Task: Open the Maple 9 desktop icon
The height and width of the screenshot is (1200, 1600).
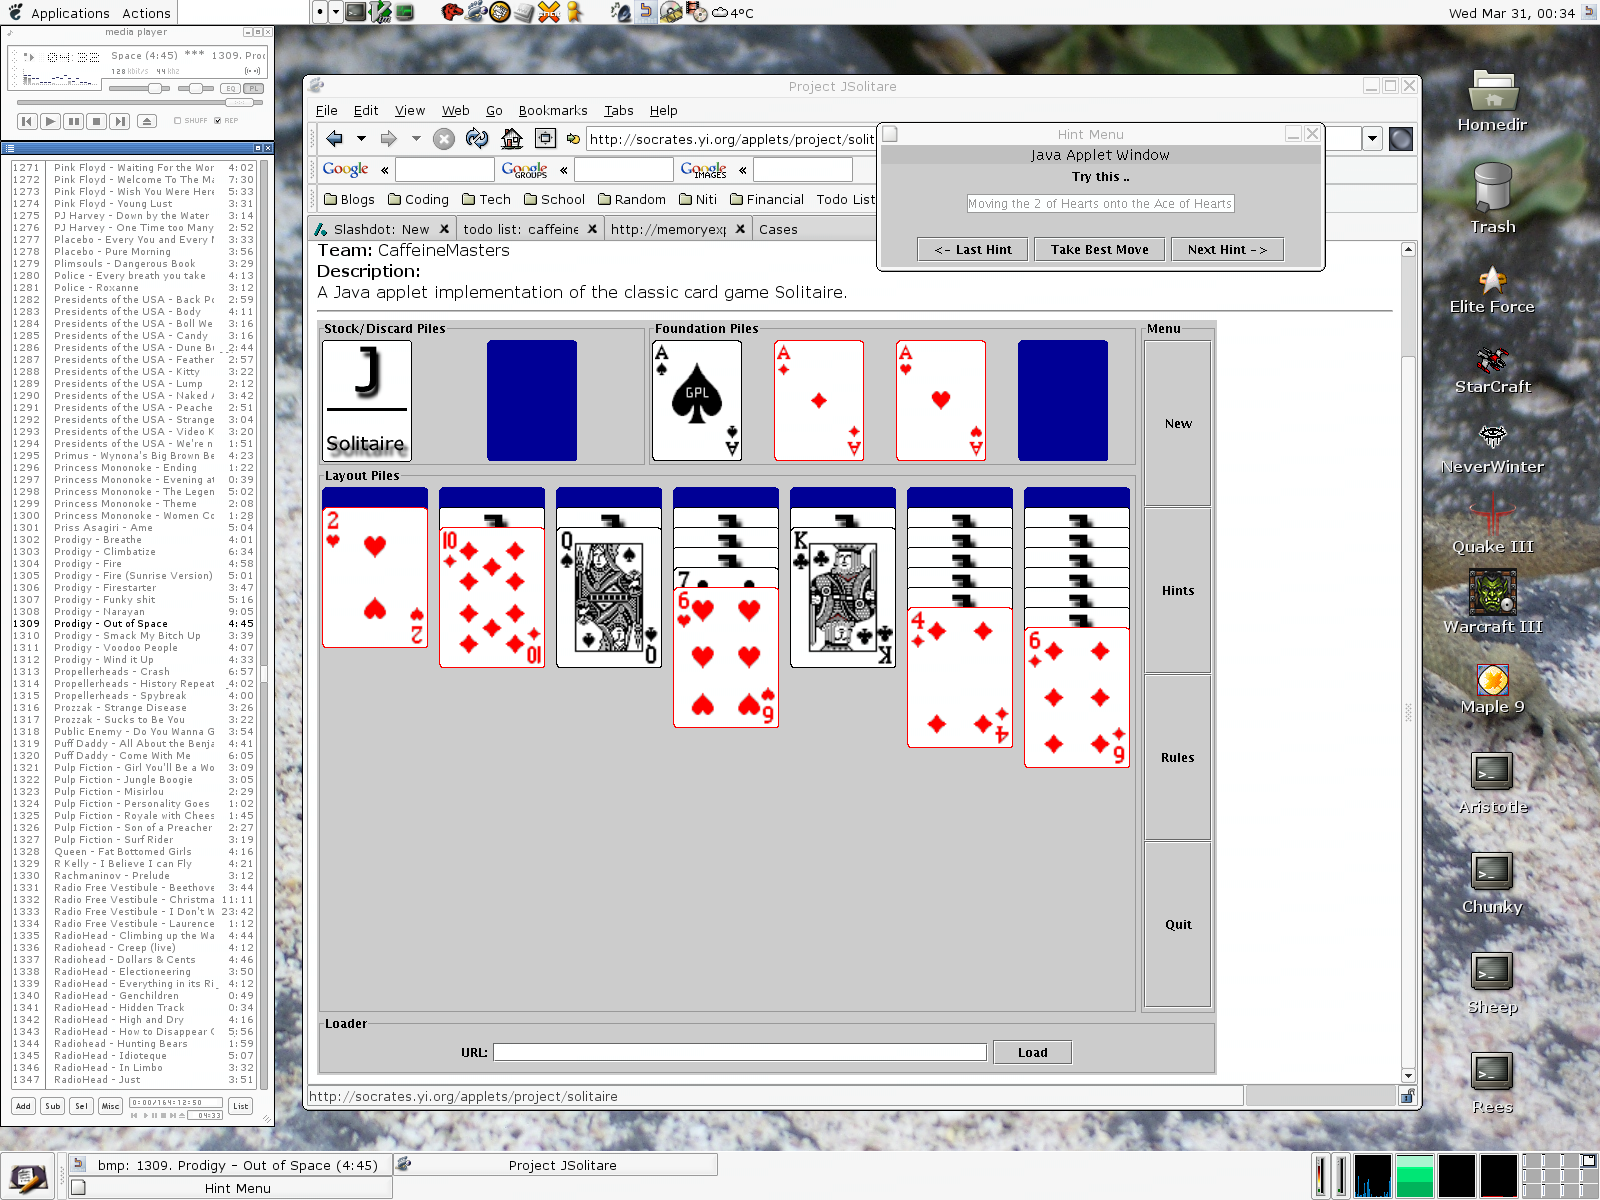Action: (1492, 690)
